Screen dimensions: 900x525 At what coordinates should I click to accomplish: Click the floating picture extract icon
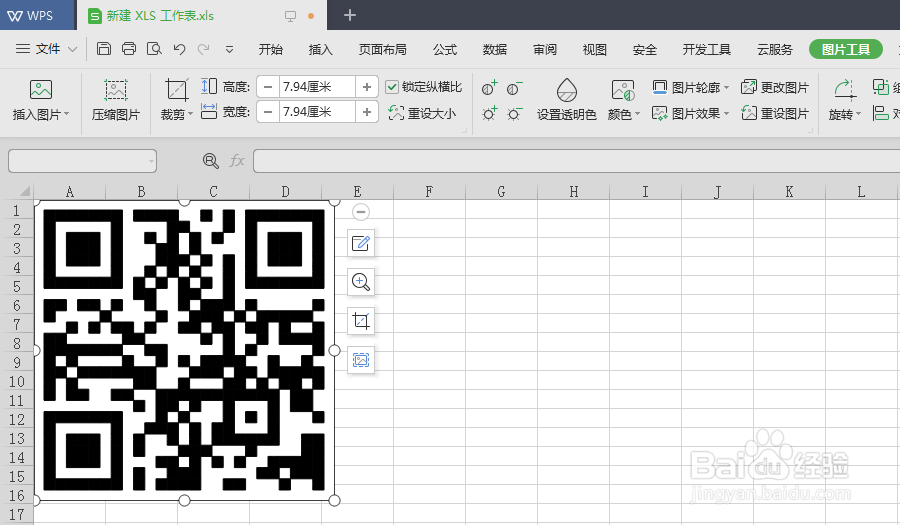coord(360,360)
